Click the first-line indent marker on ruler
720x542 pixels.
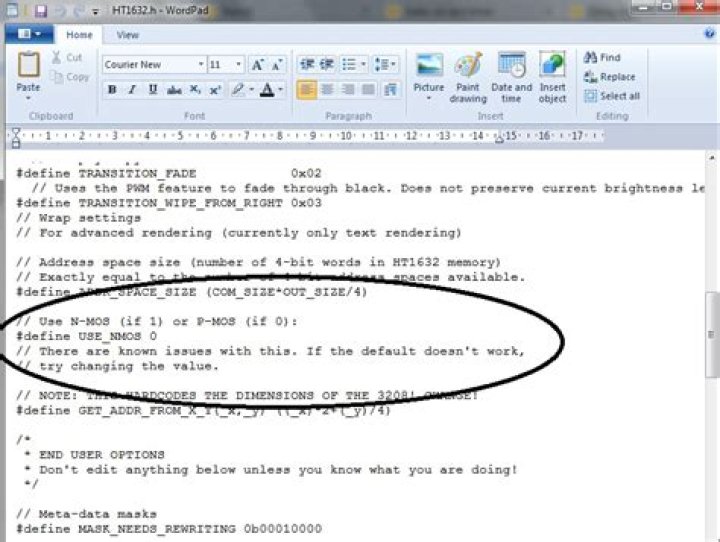point(16,133)
